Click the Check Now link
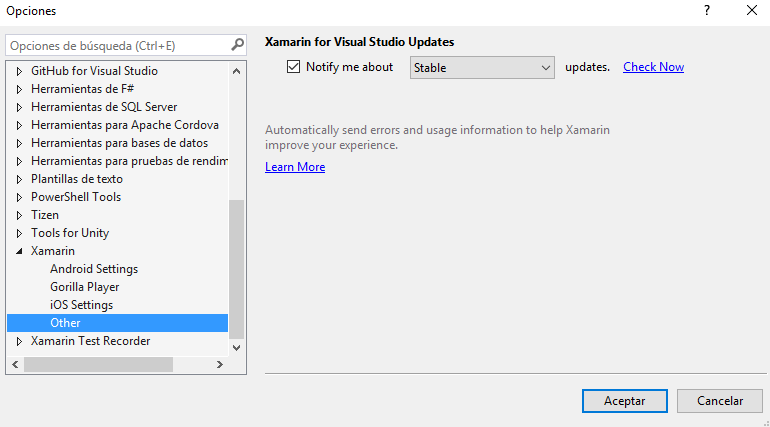Image resolution: width=770 pixels, height=427 pixels. (x=653, y=67)
